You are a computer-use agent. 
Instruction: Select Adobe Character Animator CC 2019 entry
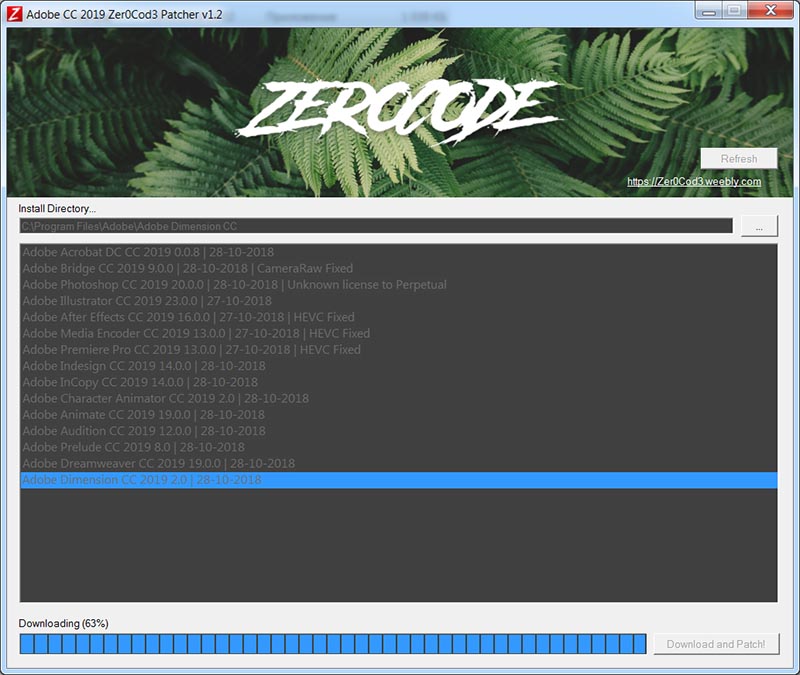pos(399,398)
